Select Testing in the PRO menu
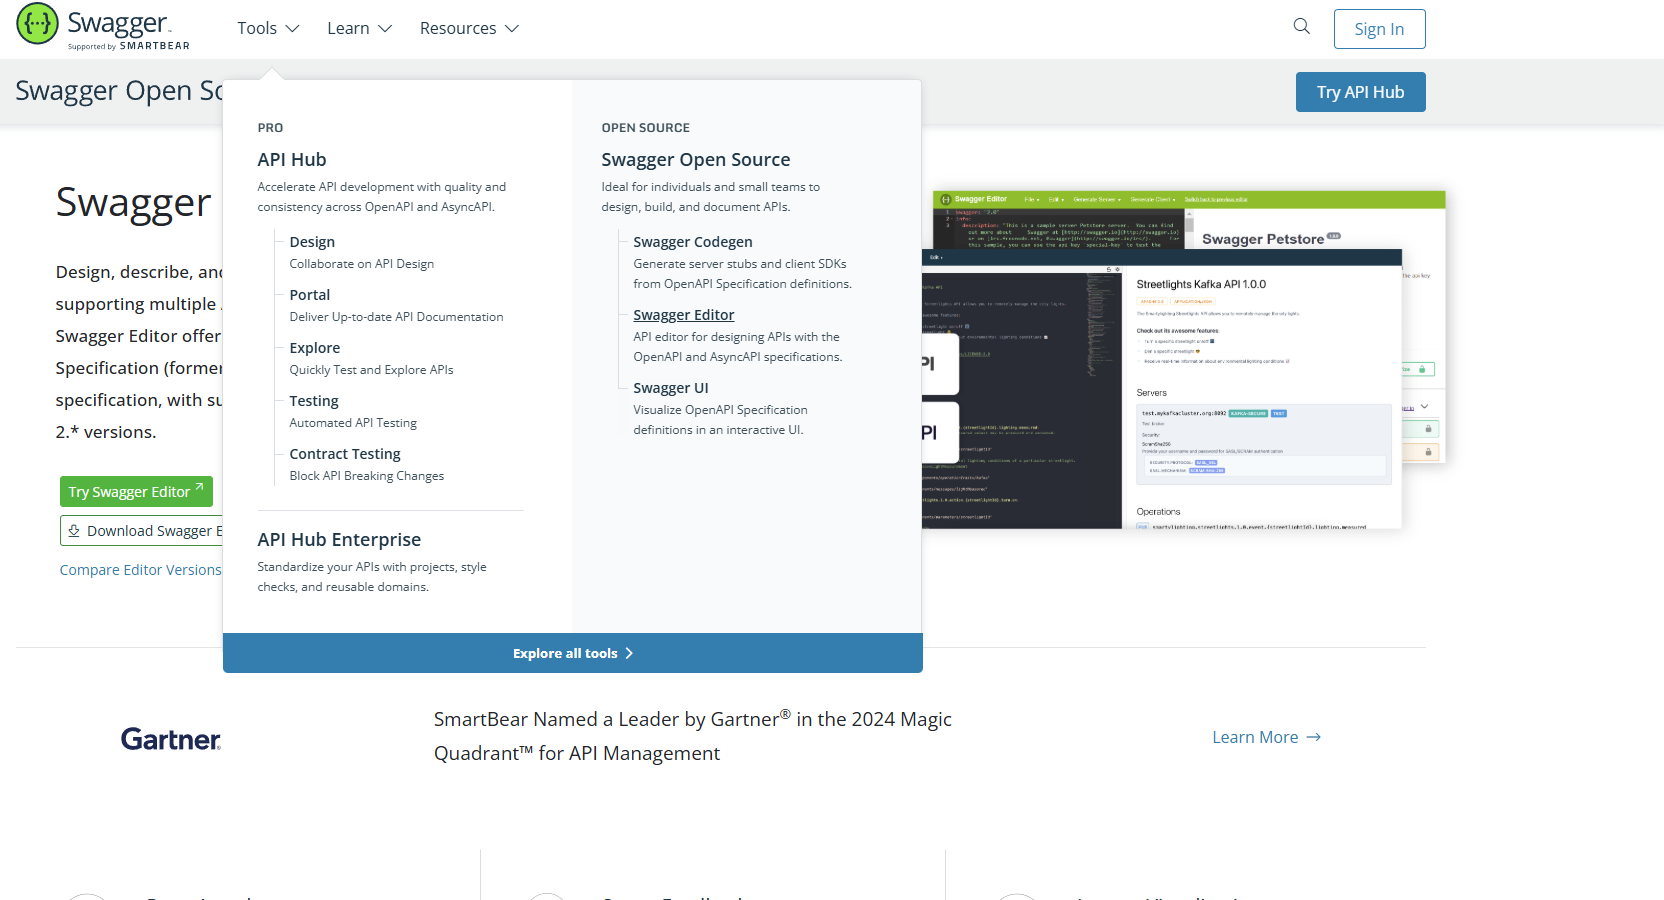The height and width of the screenshot is (900, 1664). point(314,401)
